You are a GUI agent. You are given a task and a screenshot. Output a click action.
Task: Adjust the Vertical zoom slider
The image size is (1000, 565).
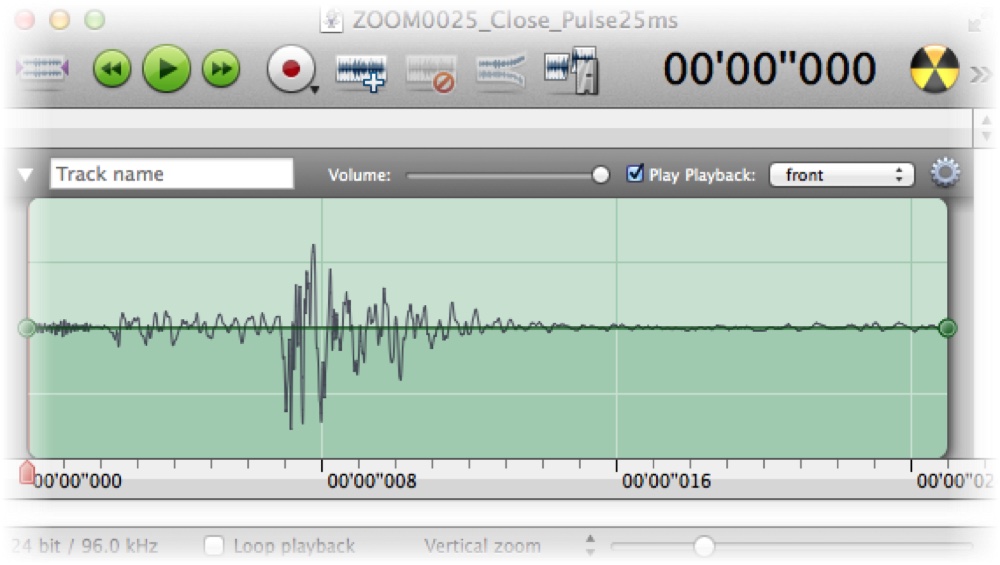click(x=791, y=546)
